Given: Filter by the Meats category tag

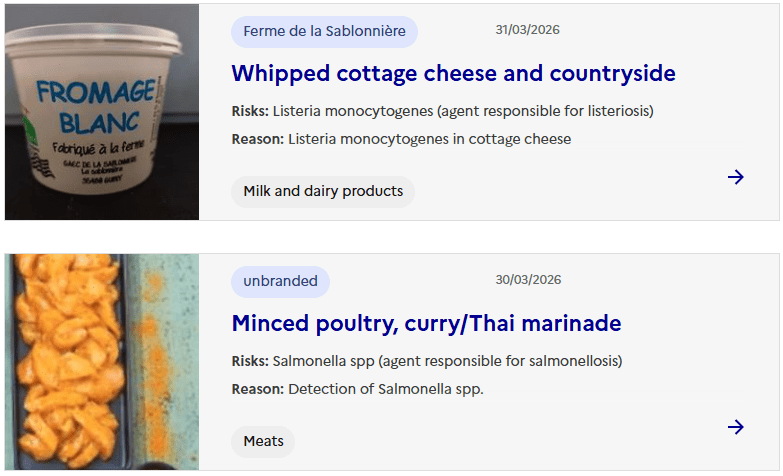Looking at the screenshot, I should point(263,441).
